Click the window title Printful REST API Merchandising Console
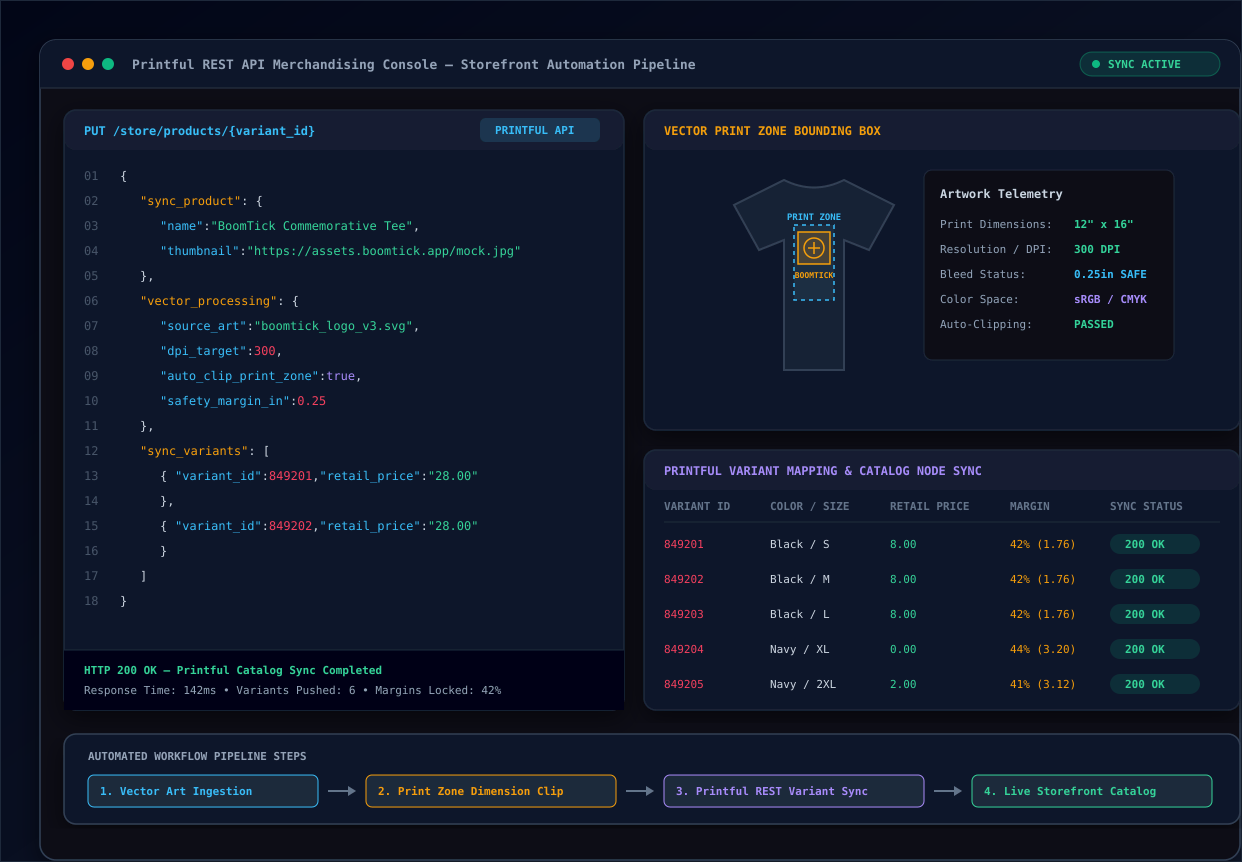1242x862 pixels. click(x=413, y=64)
